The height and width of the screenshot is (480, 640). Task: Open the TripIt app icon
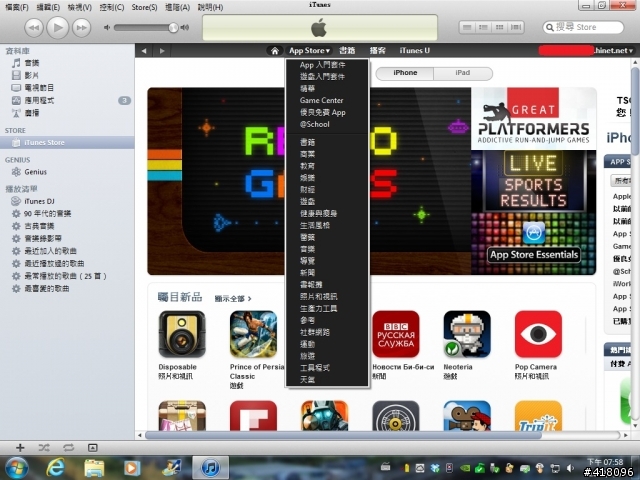pos(538,416)
